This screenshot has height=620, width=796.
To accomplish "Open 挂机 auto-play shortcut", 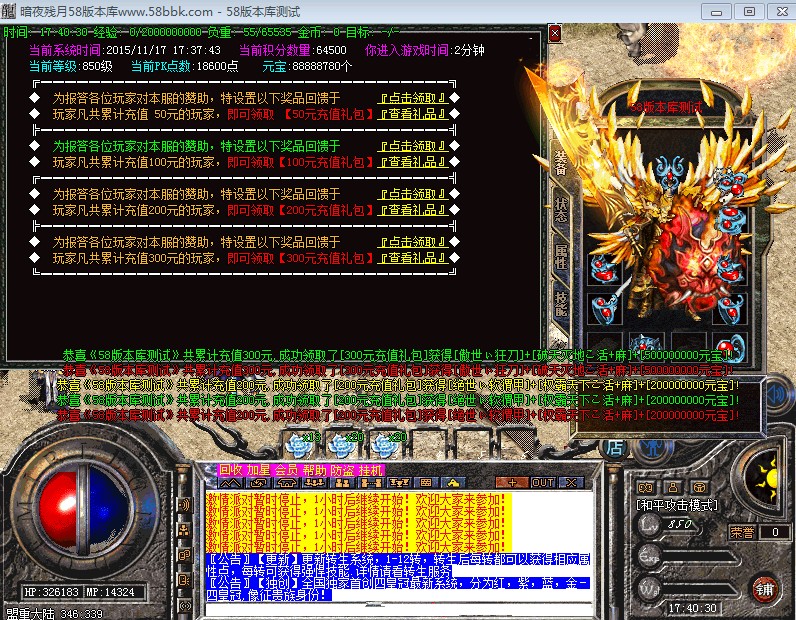I will pyautogui.click(x=371, y=470).
